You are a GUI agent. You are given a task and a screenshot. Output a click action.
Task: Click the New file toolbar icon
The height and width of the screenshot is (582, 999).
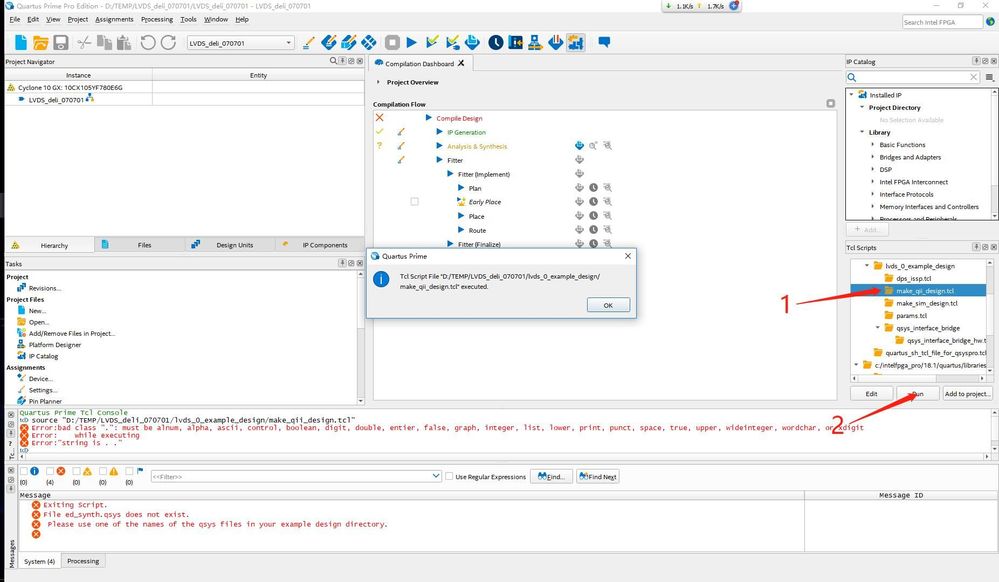pos(19,43)
